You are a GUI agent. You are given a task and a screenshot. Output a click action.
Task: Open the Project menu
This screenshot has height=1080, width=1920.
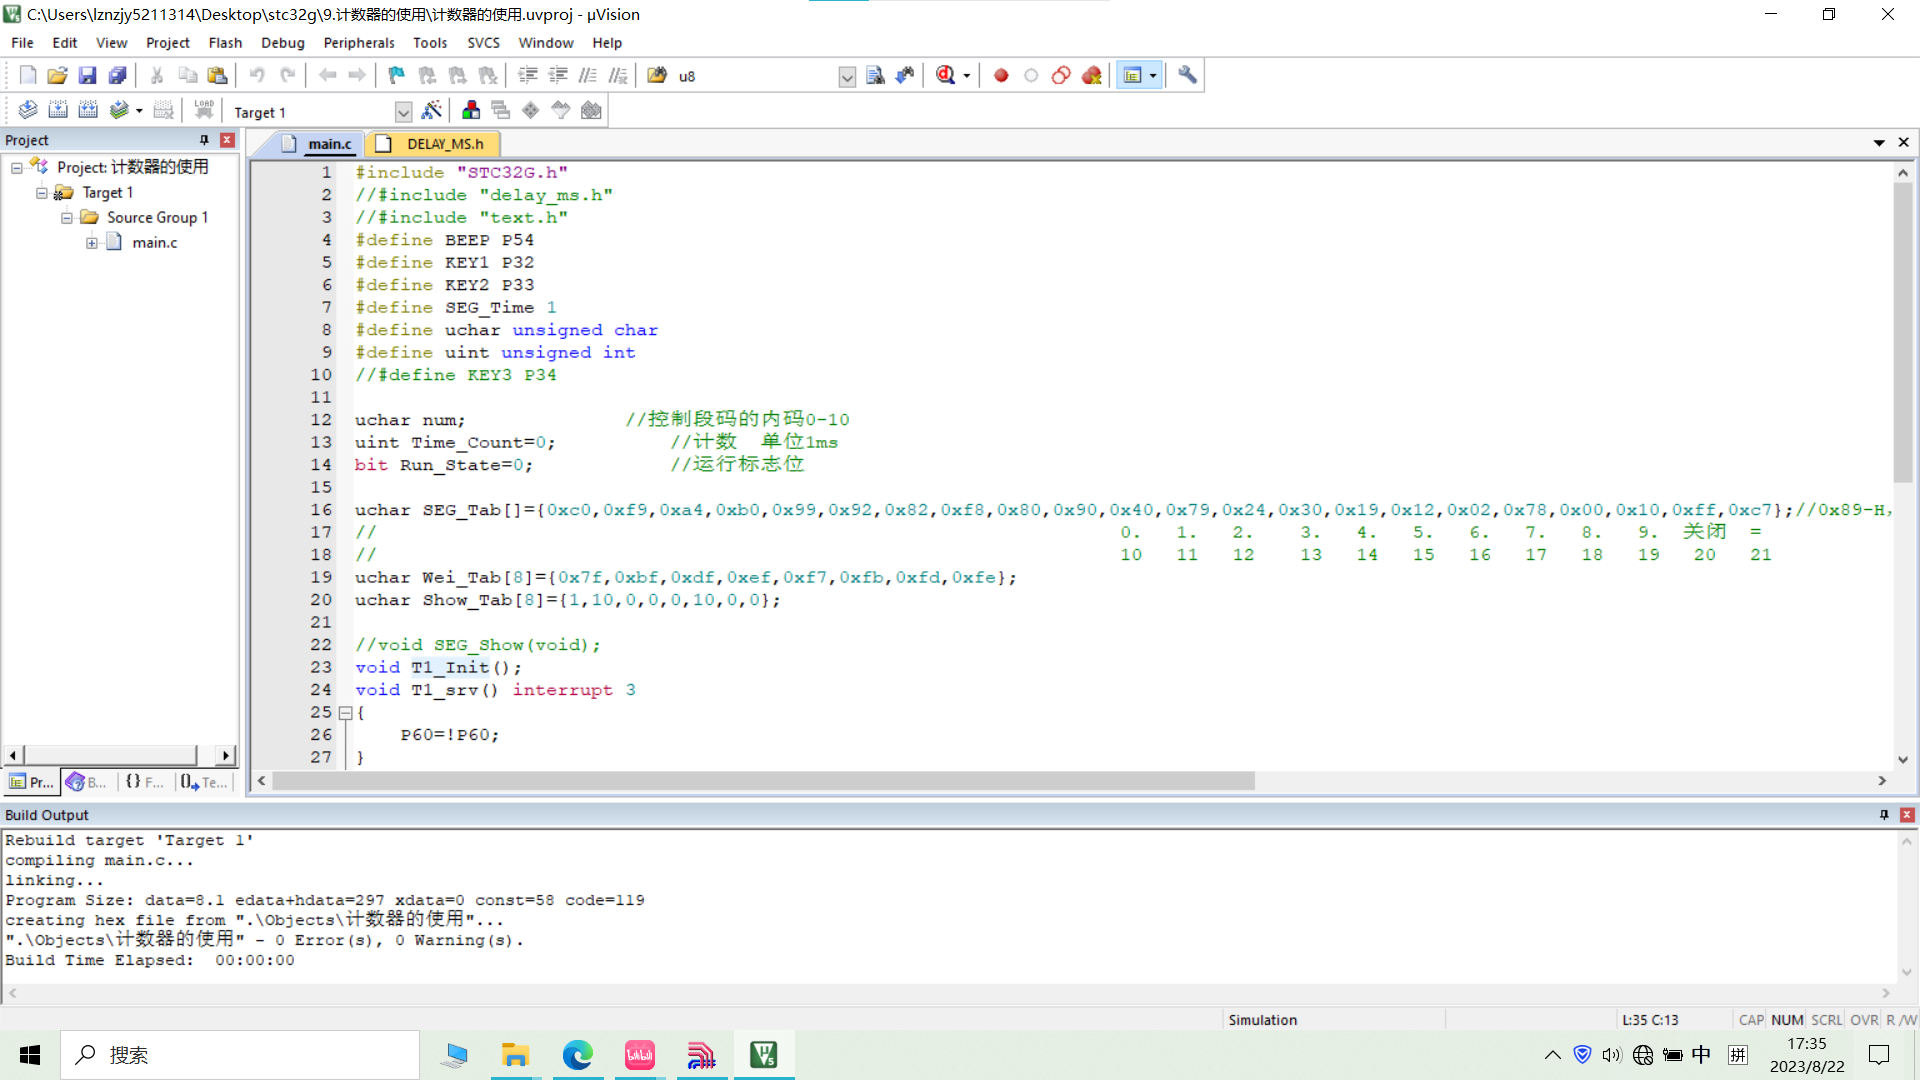(167, 43)
